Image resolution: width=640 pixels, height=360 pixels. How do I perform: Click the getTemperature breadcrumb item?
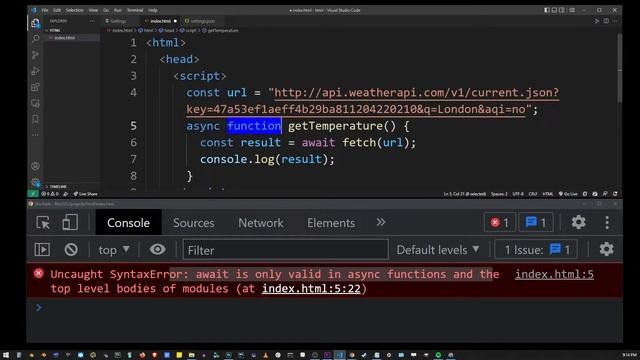tap(220, 30)
